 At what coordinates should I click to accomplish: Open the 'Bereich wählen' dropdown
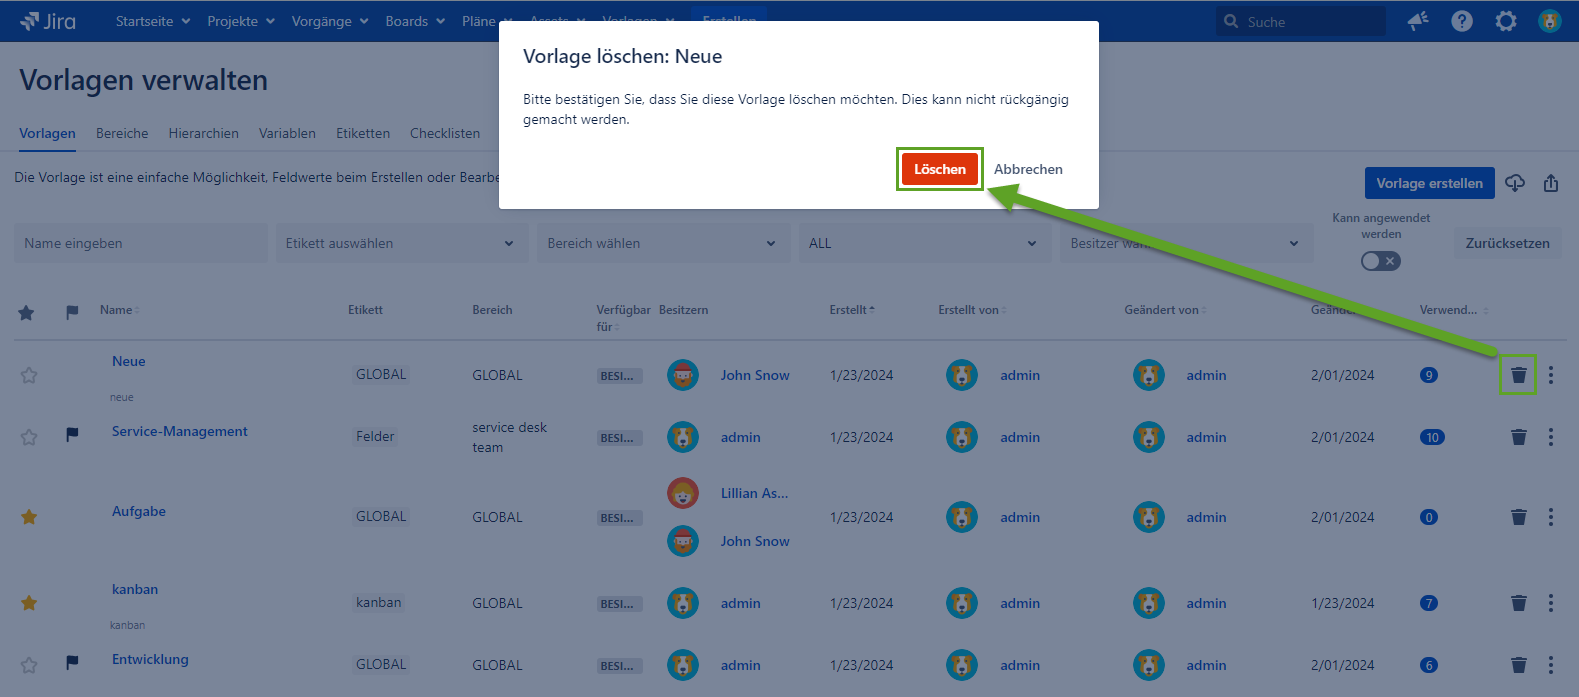661,243
